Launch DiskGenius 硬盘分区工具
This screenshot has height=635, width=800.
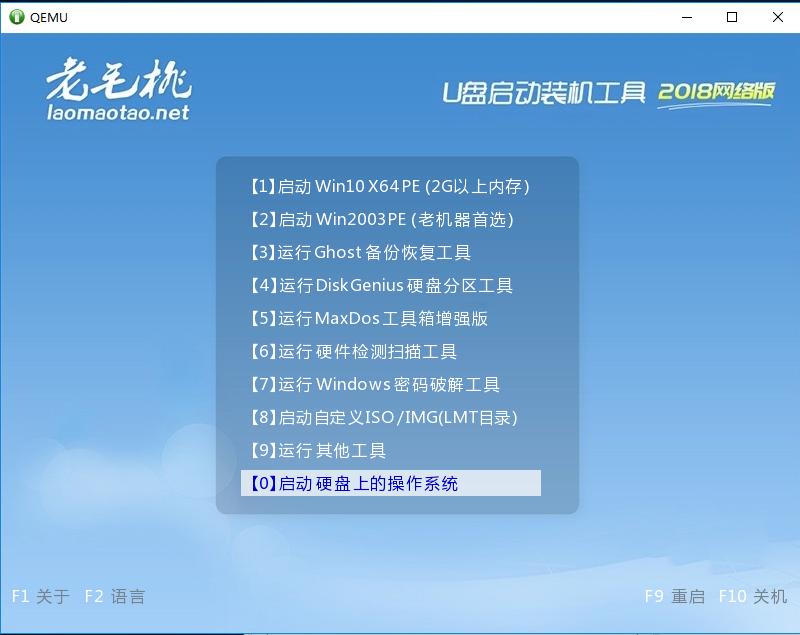point(380,285)
